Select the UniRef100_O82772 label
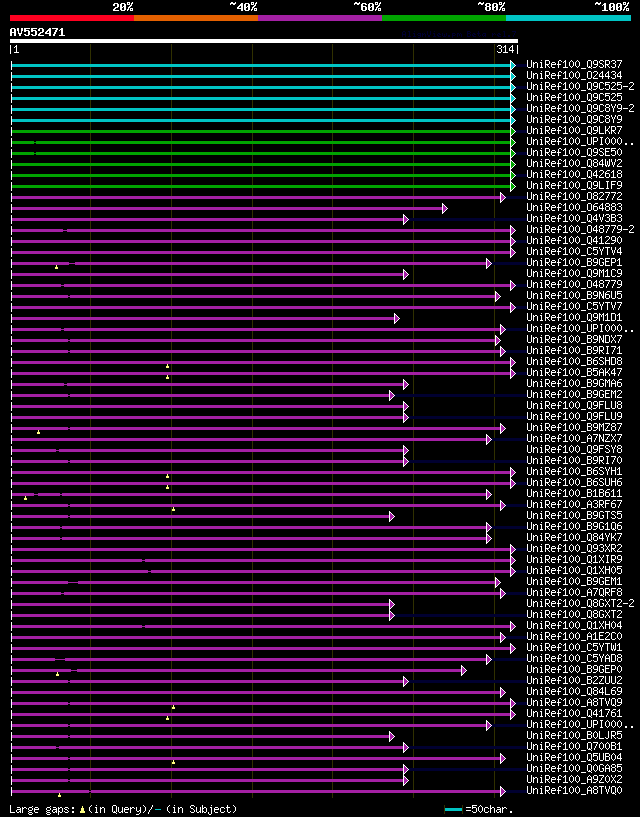The image size is (640, 817). point(574,196)
